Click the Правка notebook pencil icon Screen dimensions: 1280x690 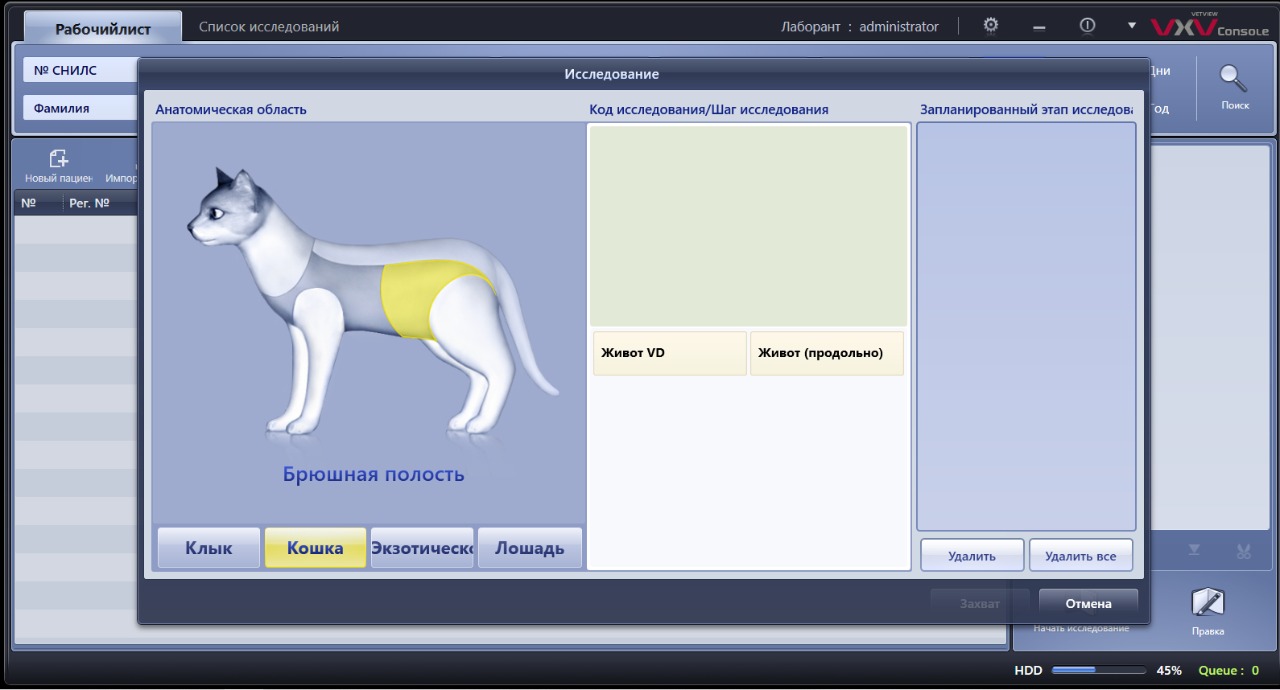[x=1208, y=603]
